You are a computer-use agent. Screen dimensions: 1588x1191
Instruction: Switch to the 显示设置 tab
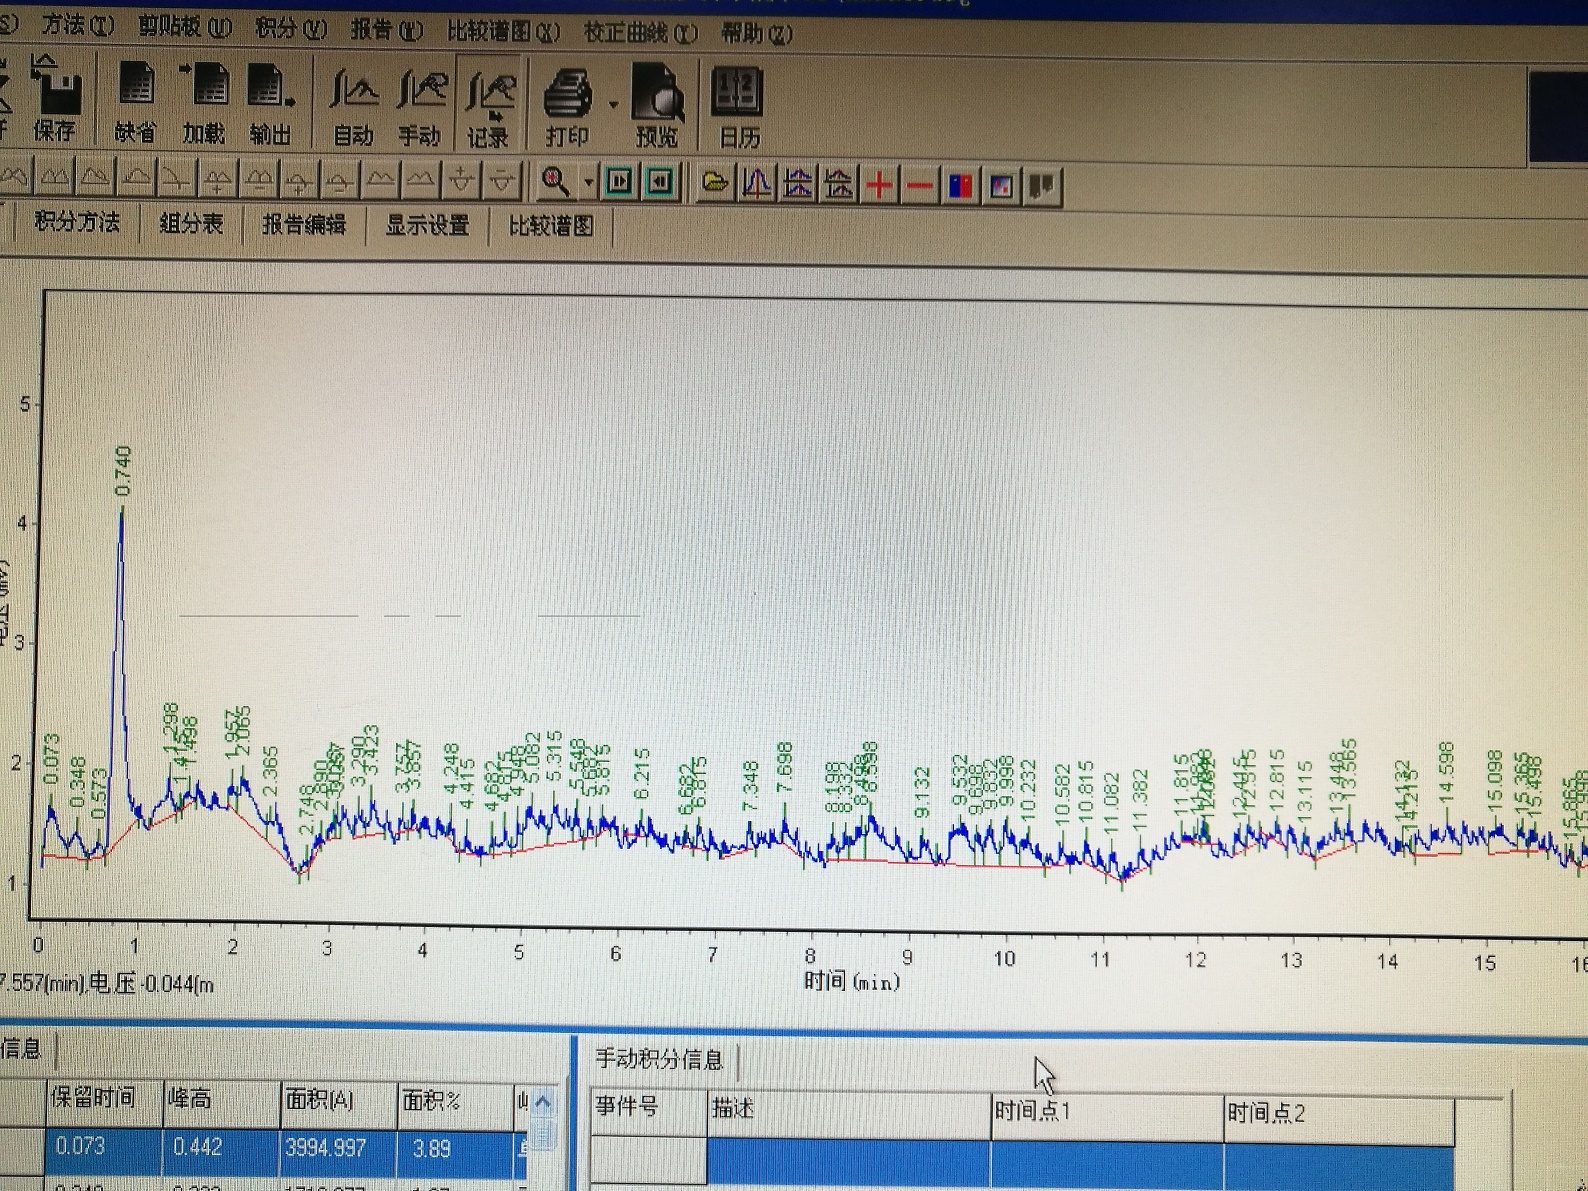tap(427, 225)
